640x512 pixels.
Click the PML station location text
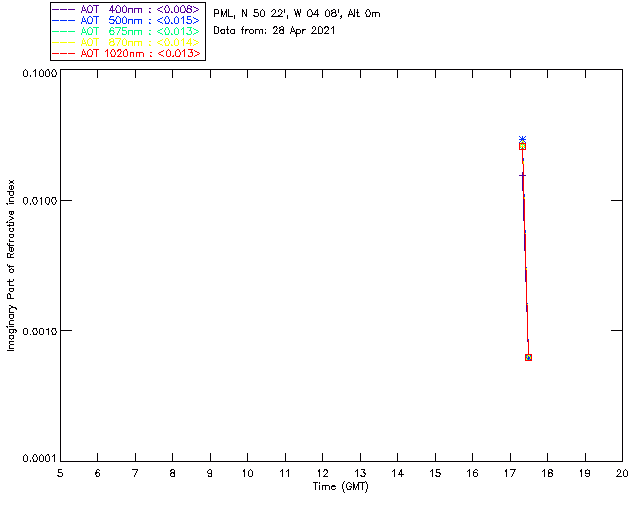(297, 14)
